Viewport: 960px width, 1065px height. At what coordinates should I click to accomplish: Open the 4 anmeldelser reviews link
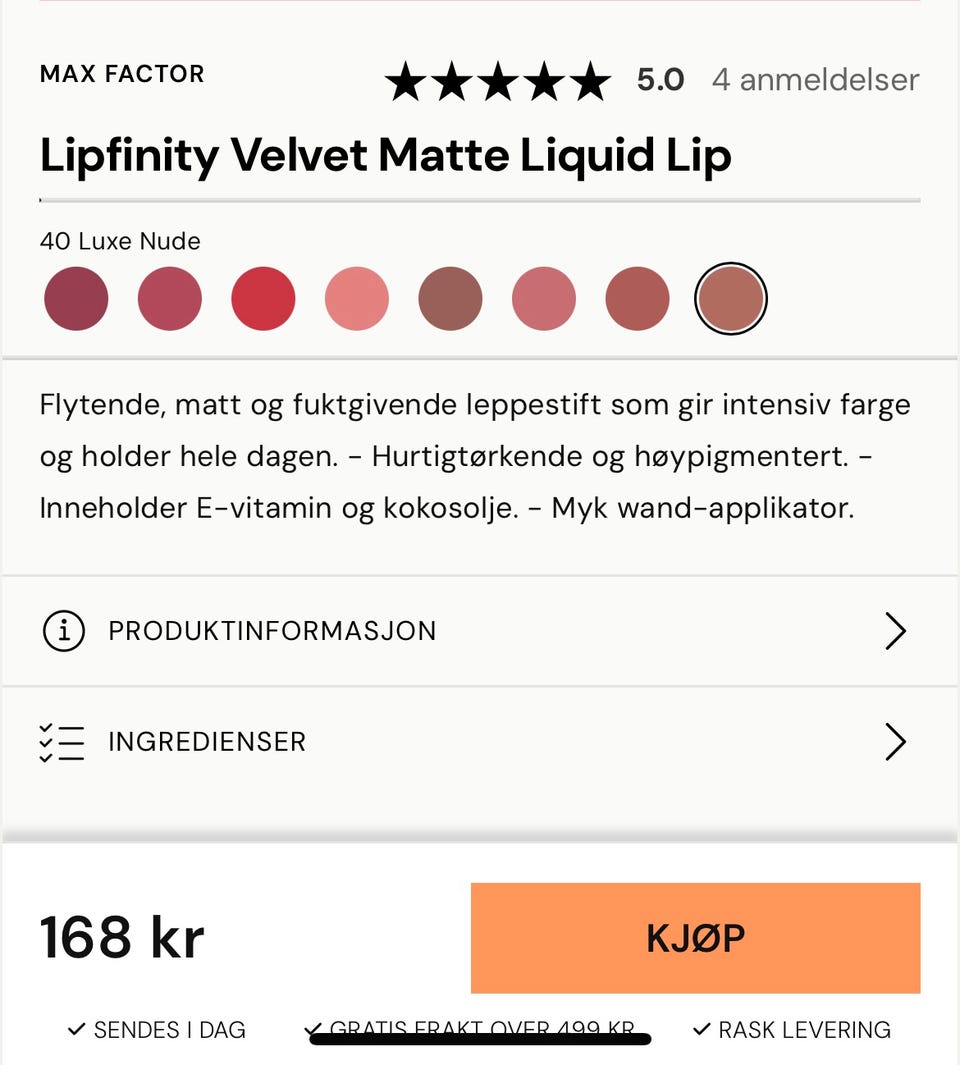tap(815, 80)
